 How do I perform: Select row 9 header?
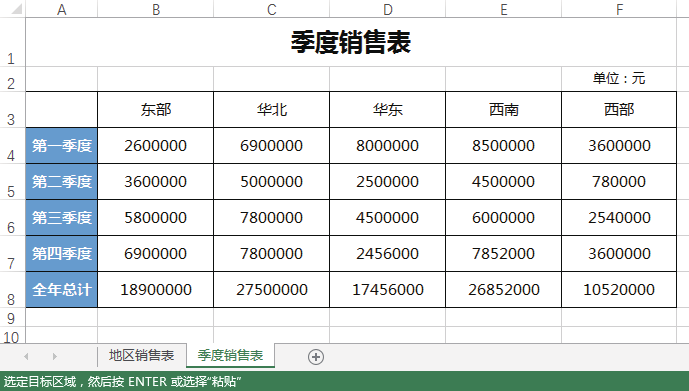[12, 317]
